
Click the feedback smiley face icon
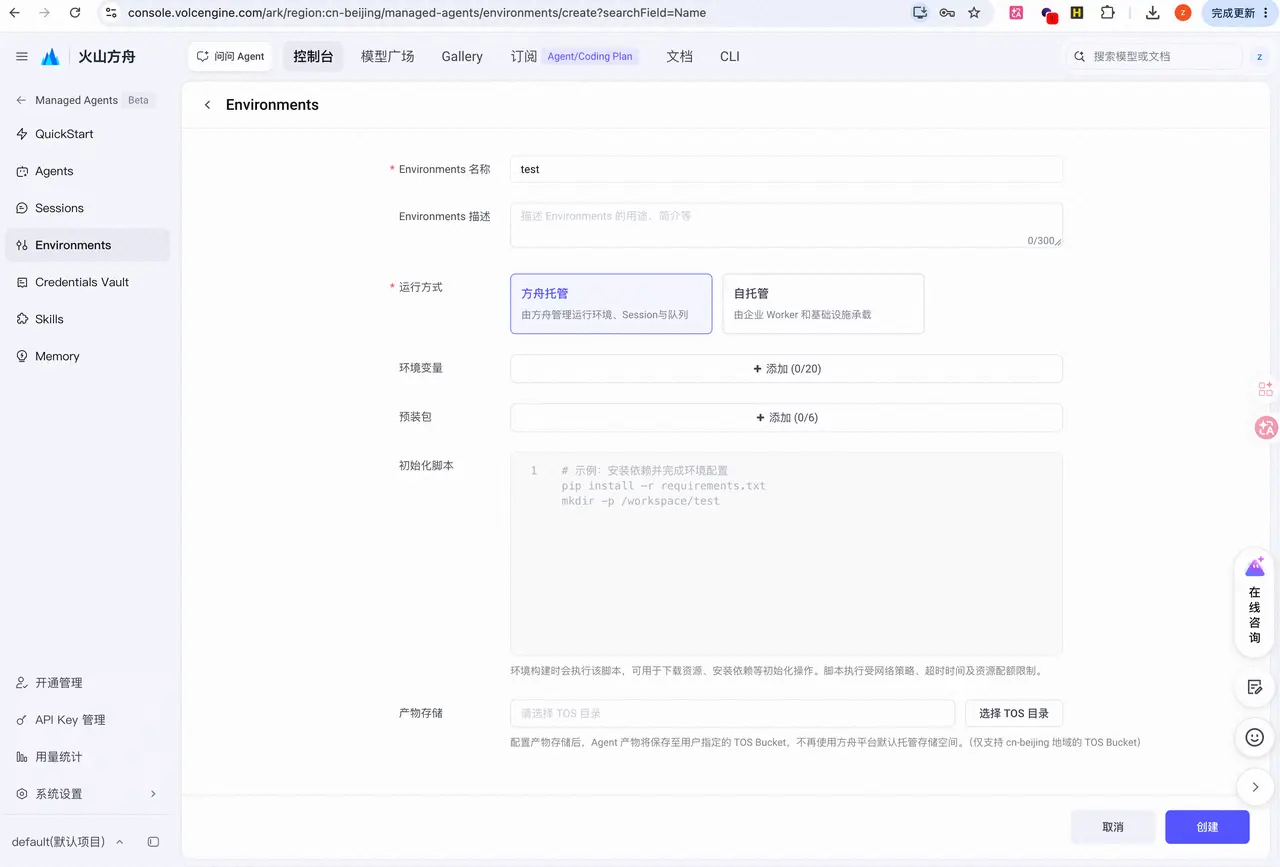[x=1255, y=737]
